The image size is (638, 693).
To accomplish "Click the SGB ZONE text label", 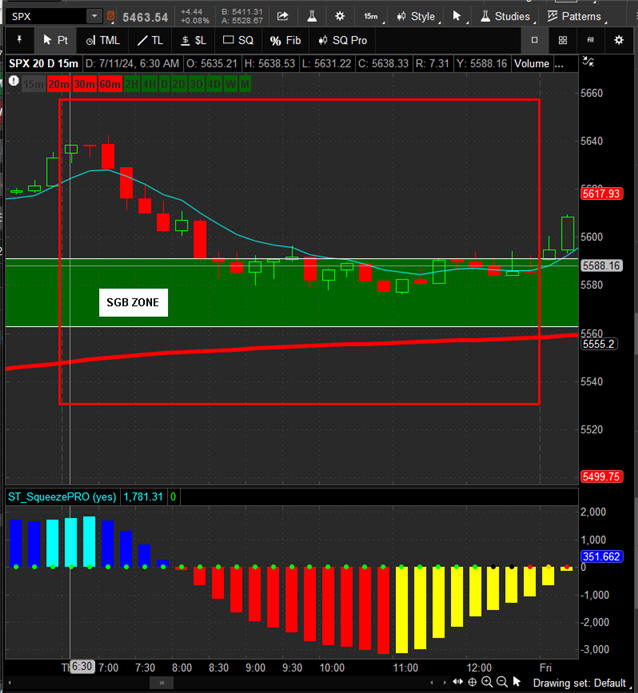I will click(133, 302).
